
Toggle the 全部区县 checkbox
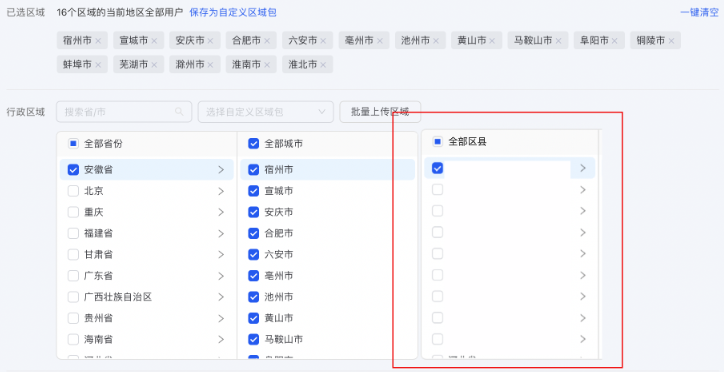437,142
